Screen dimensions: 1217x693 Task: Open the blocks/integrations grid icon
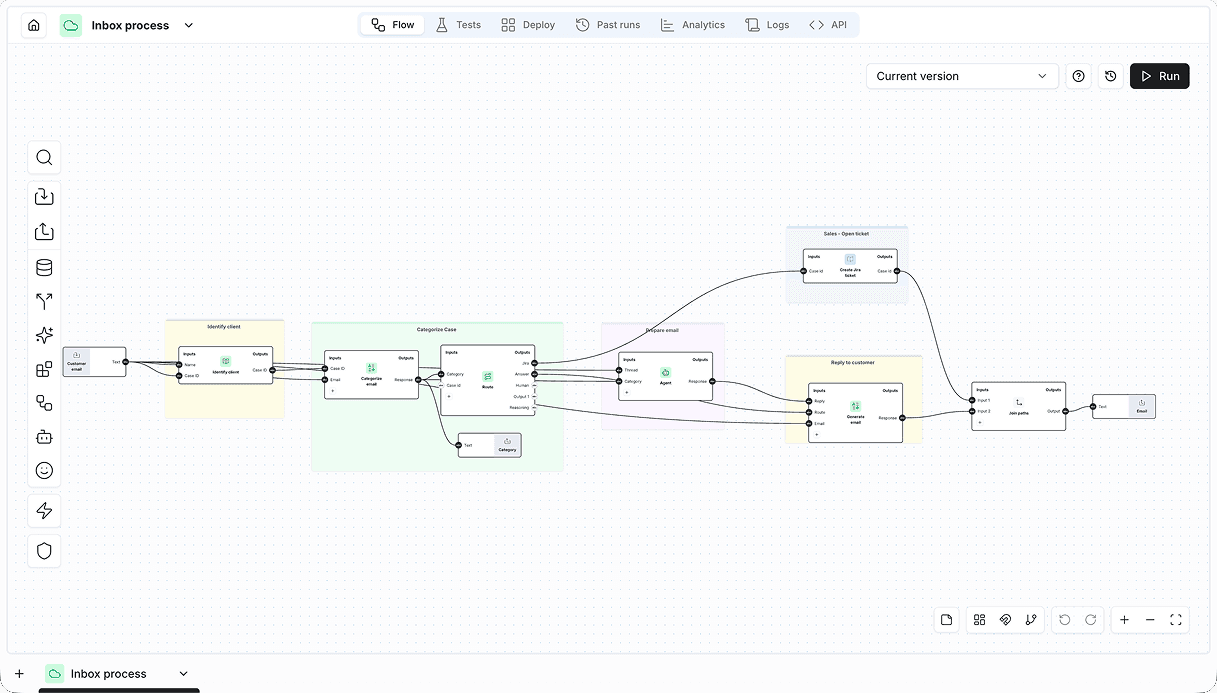(x=44, y=369)
